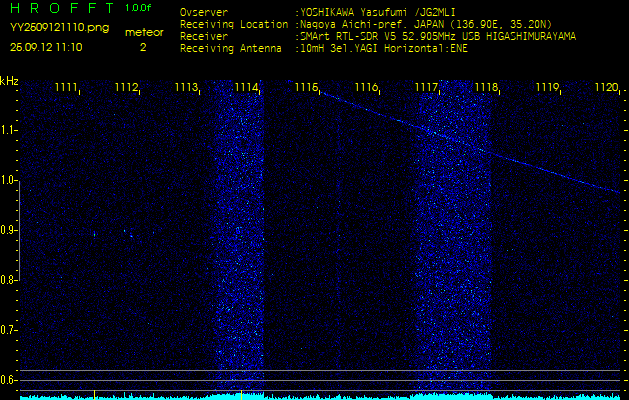Click the 26.09.12 11:10 timestamp
This screenshot has height=400, width=629.
[46, 47]
